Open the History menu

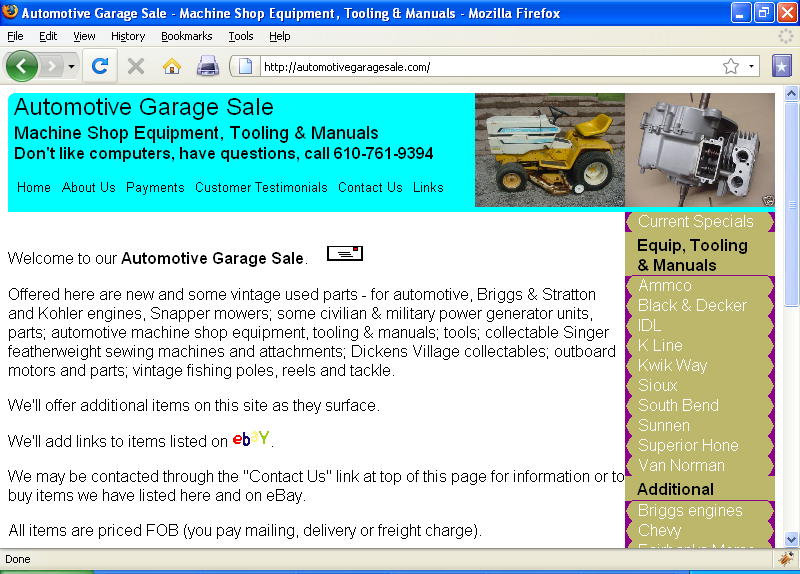[x=128, y=36]
